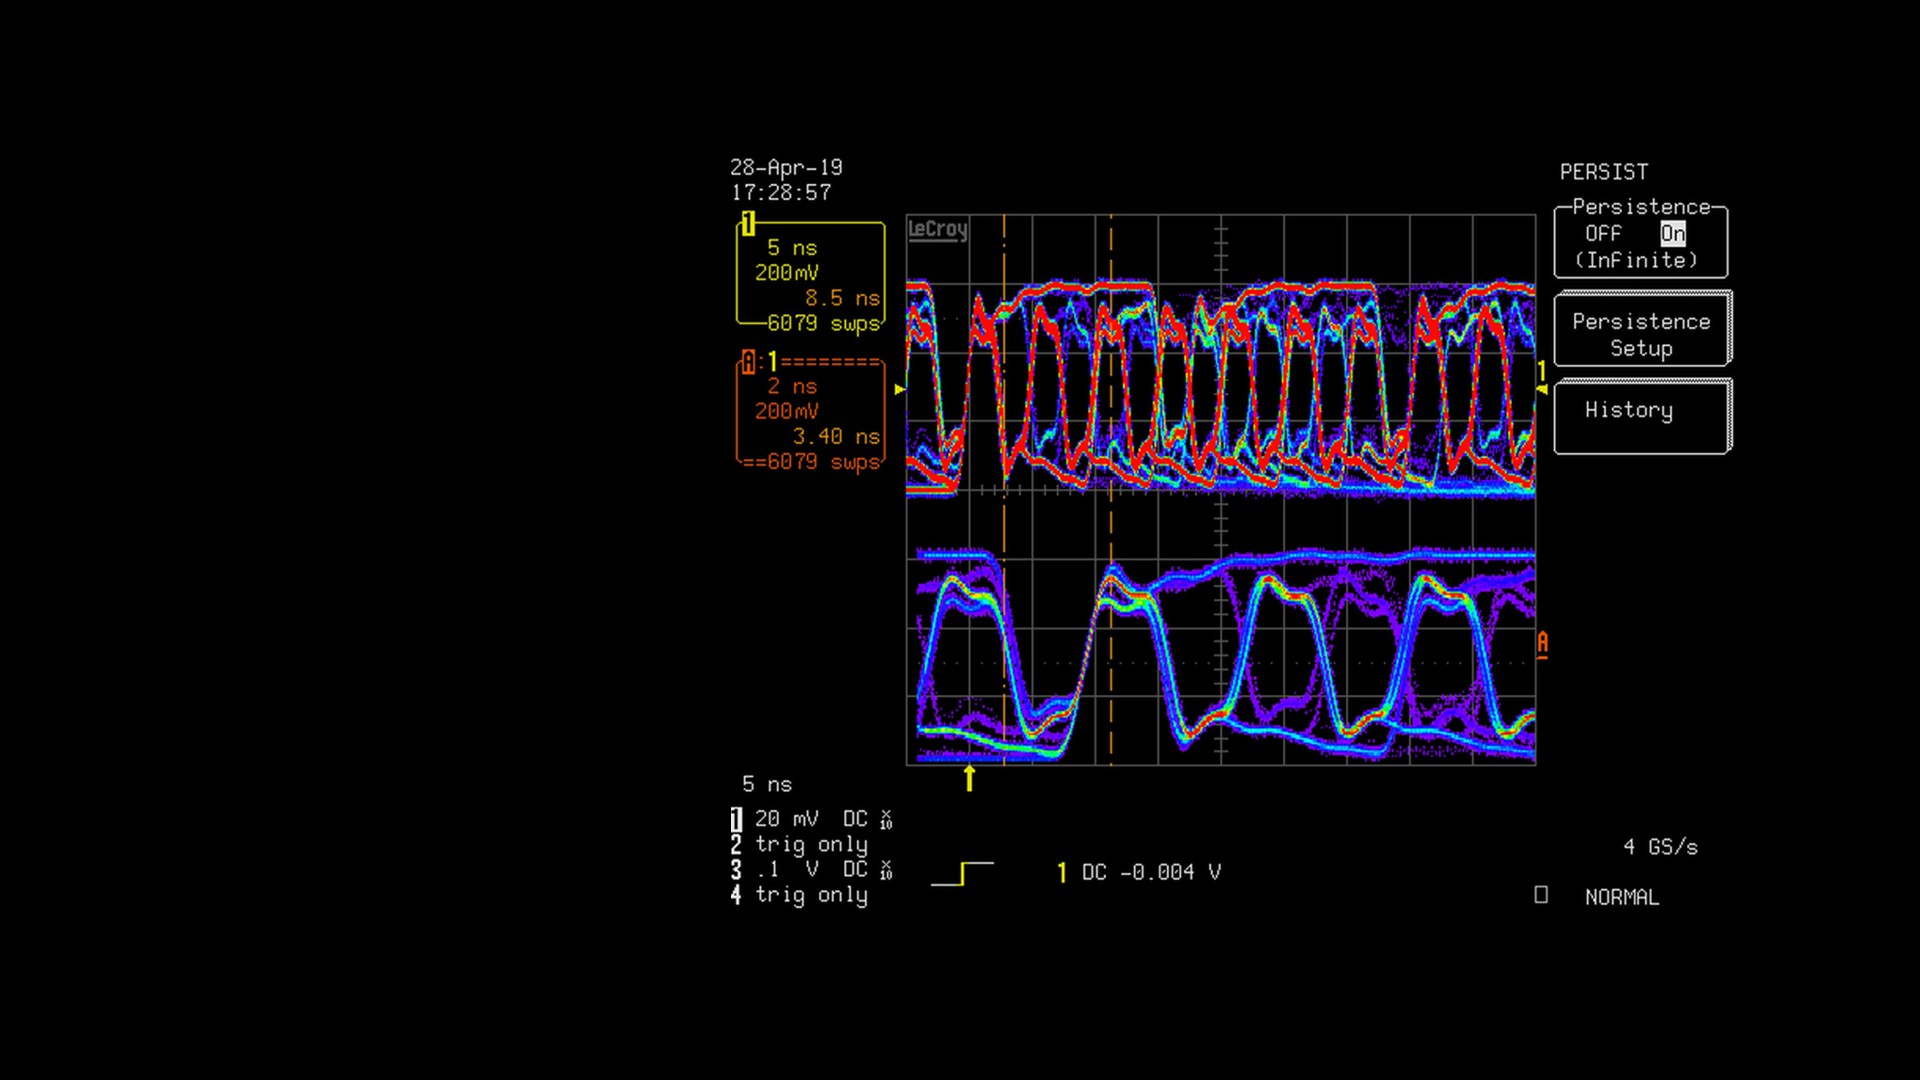Click the orange zoom trace A badge

(748, 362)
